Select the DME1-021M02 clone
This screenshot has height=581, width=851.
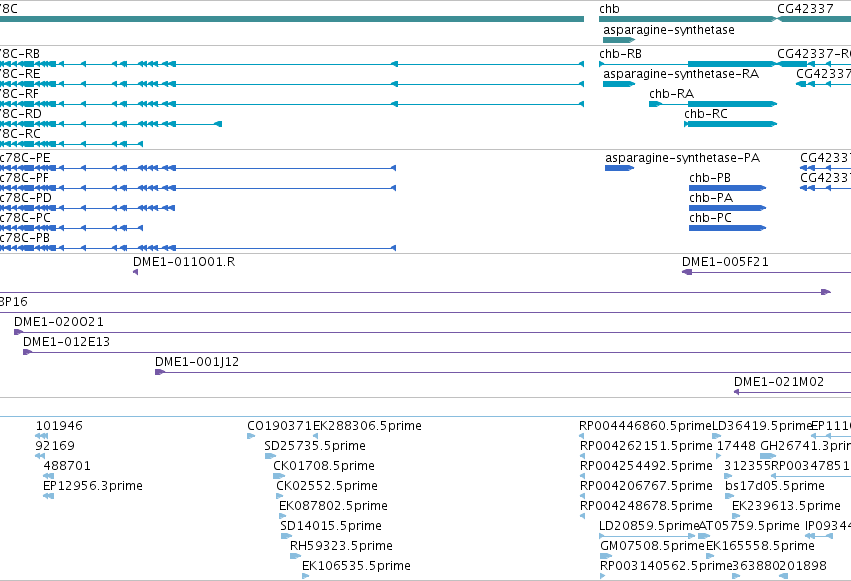[x=792, y=392]
